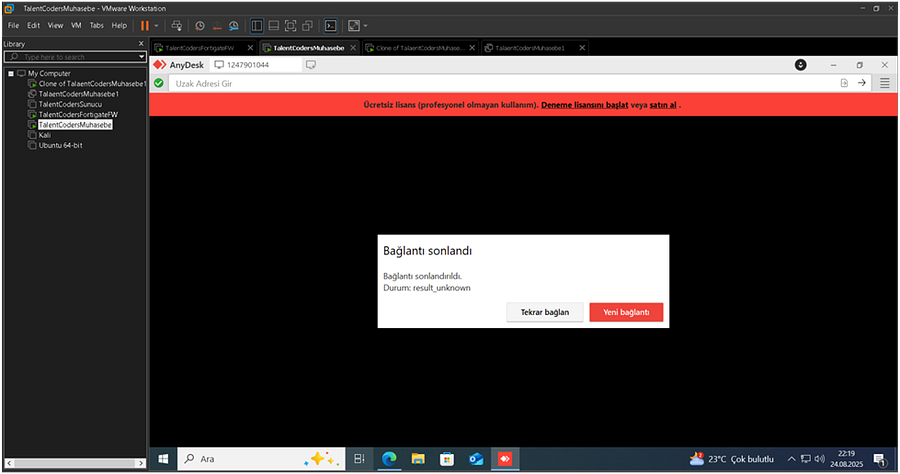Close the Clone of TalaentCodersMuhase... tab
The width and height of the screenshot is (900, 474).
tap(472, 48)
